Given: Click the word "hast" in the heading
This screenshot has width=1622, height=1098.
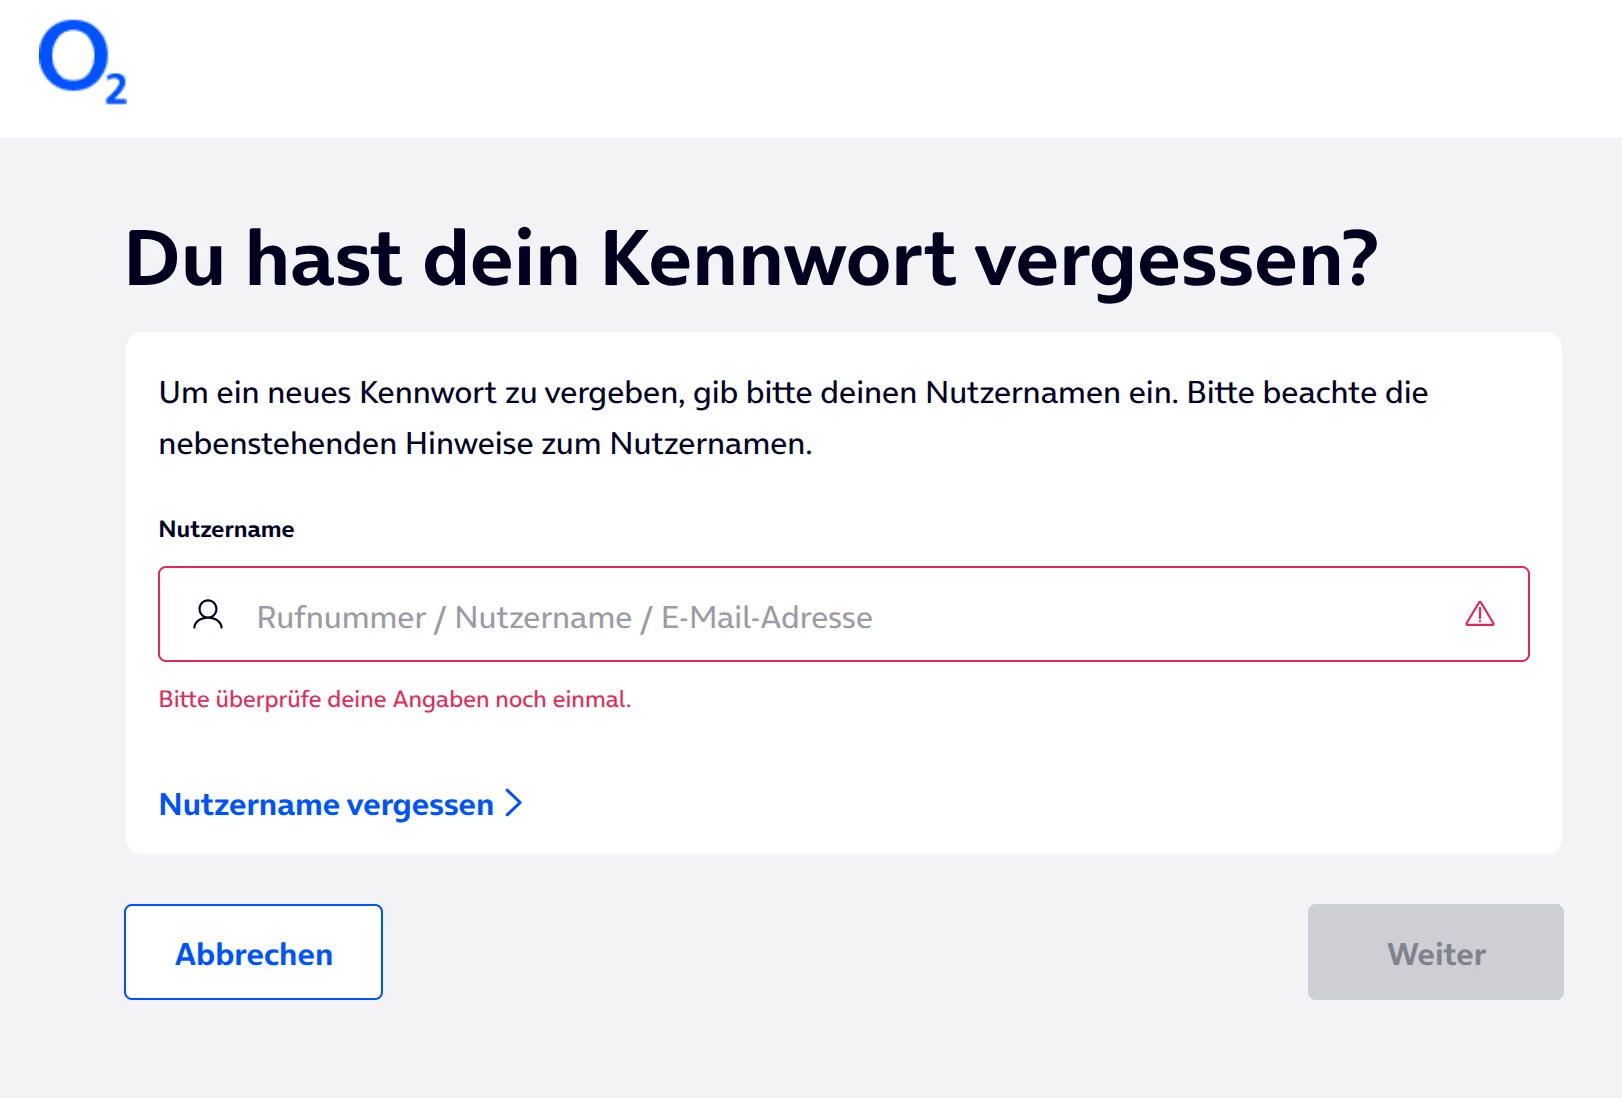Looking at the screenshot, I should click(x=323, y=259).
